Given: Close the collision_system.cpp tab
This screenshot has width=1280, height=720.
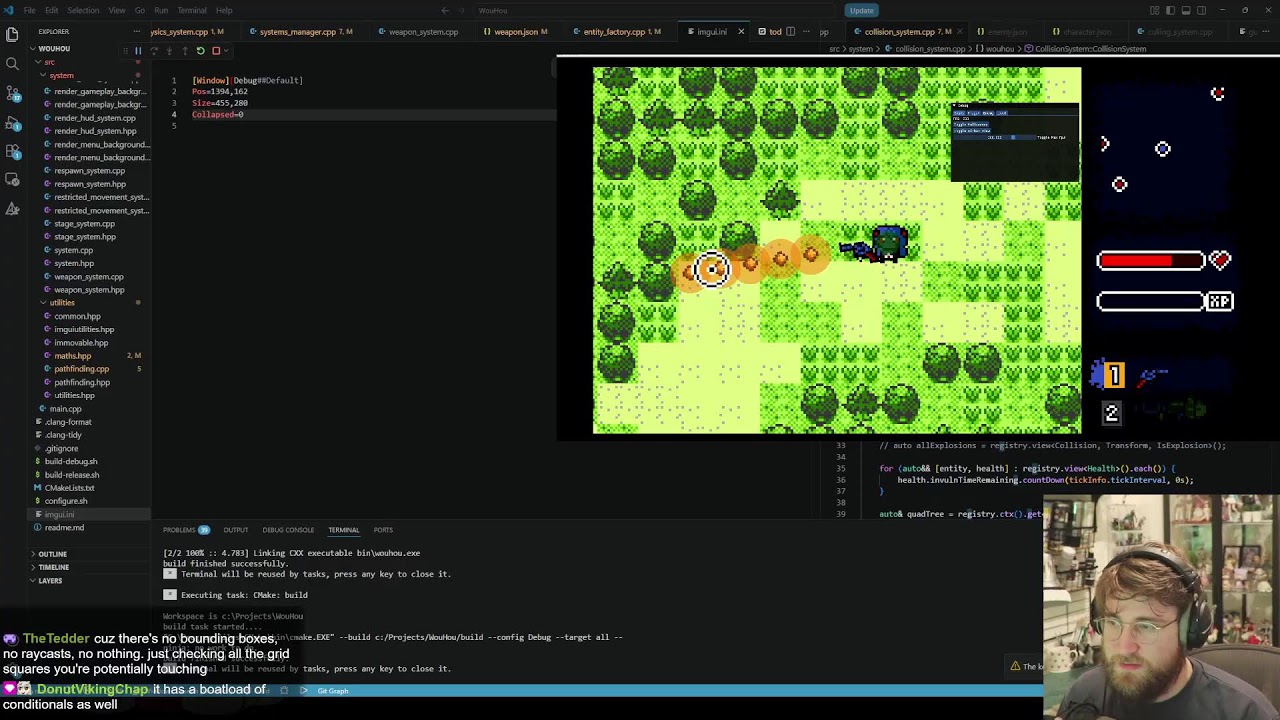Looking at the screenshot, I should [x=961, y=31].
